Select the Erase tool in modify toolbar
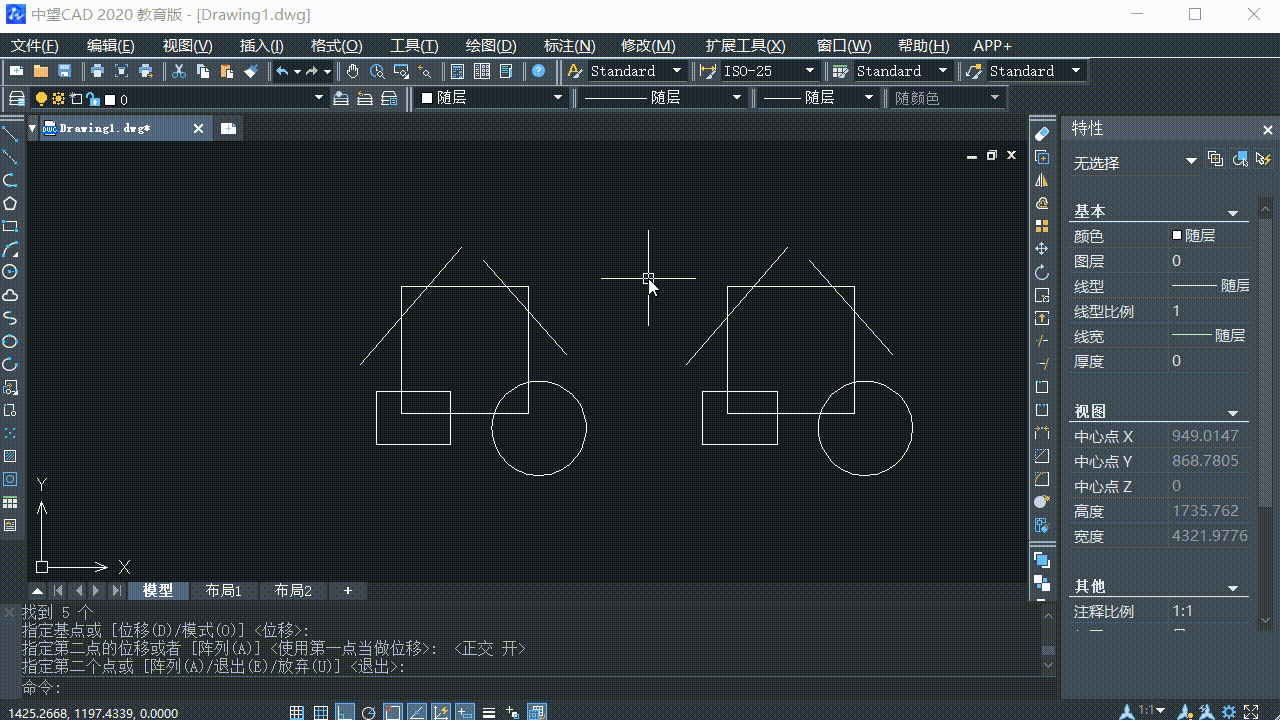The image size is (1280, 720). click(x=1042, y=134)
